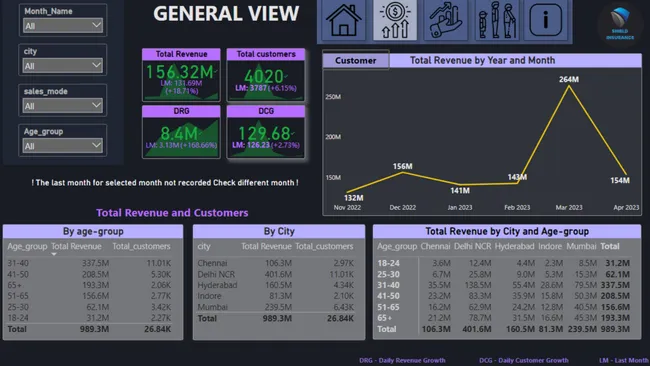Select the 132M Nov 2022 data point
Viewport: 650px width, 366px height.
347,192
